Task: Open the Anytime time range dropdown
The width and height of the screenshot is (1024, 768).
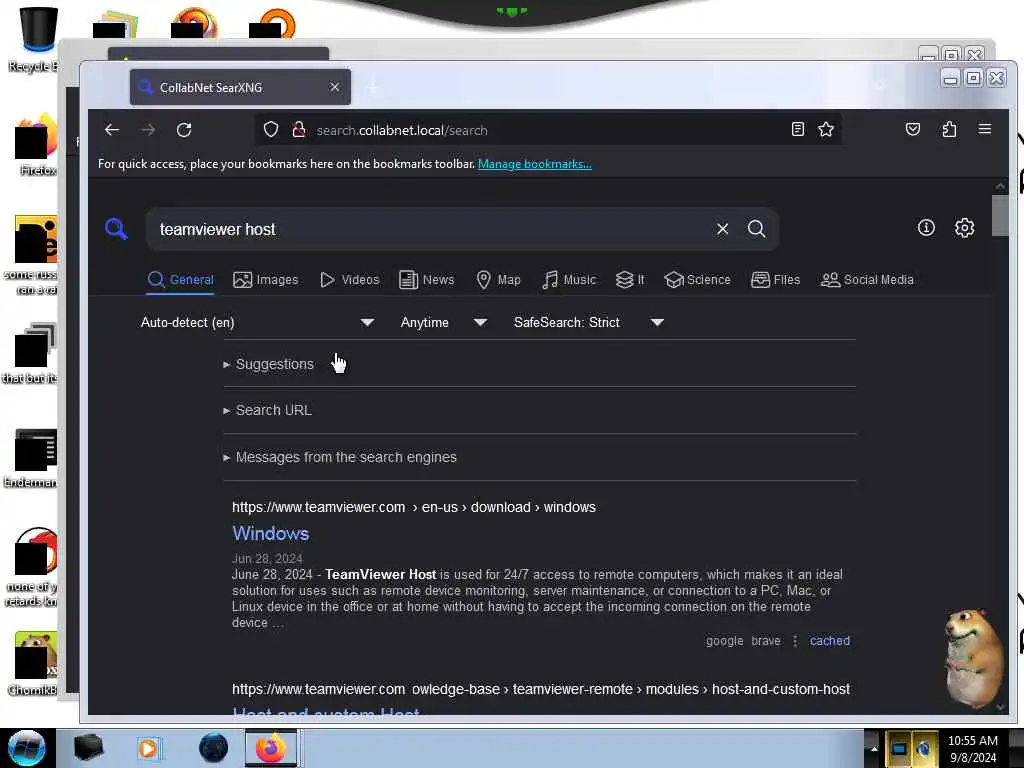Action: tap(443, 322)
